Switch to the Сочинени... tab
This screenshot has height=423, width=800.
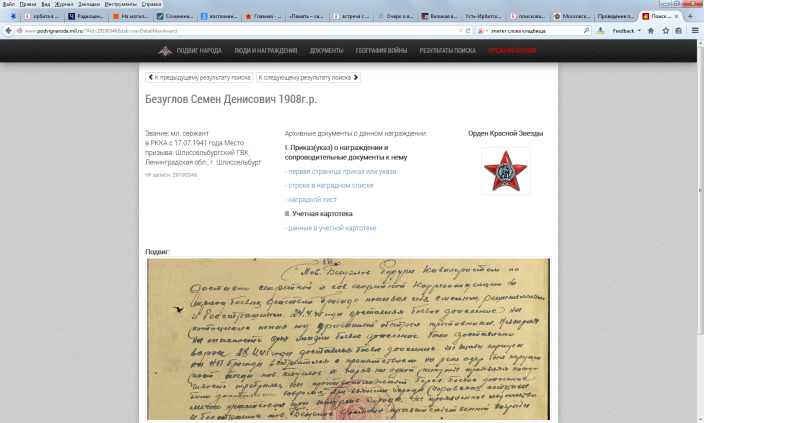pos(174,16)
